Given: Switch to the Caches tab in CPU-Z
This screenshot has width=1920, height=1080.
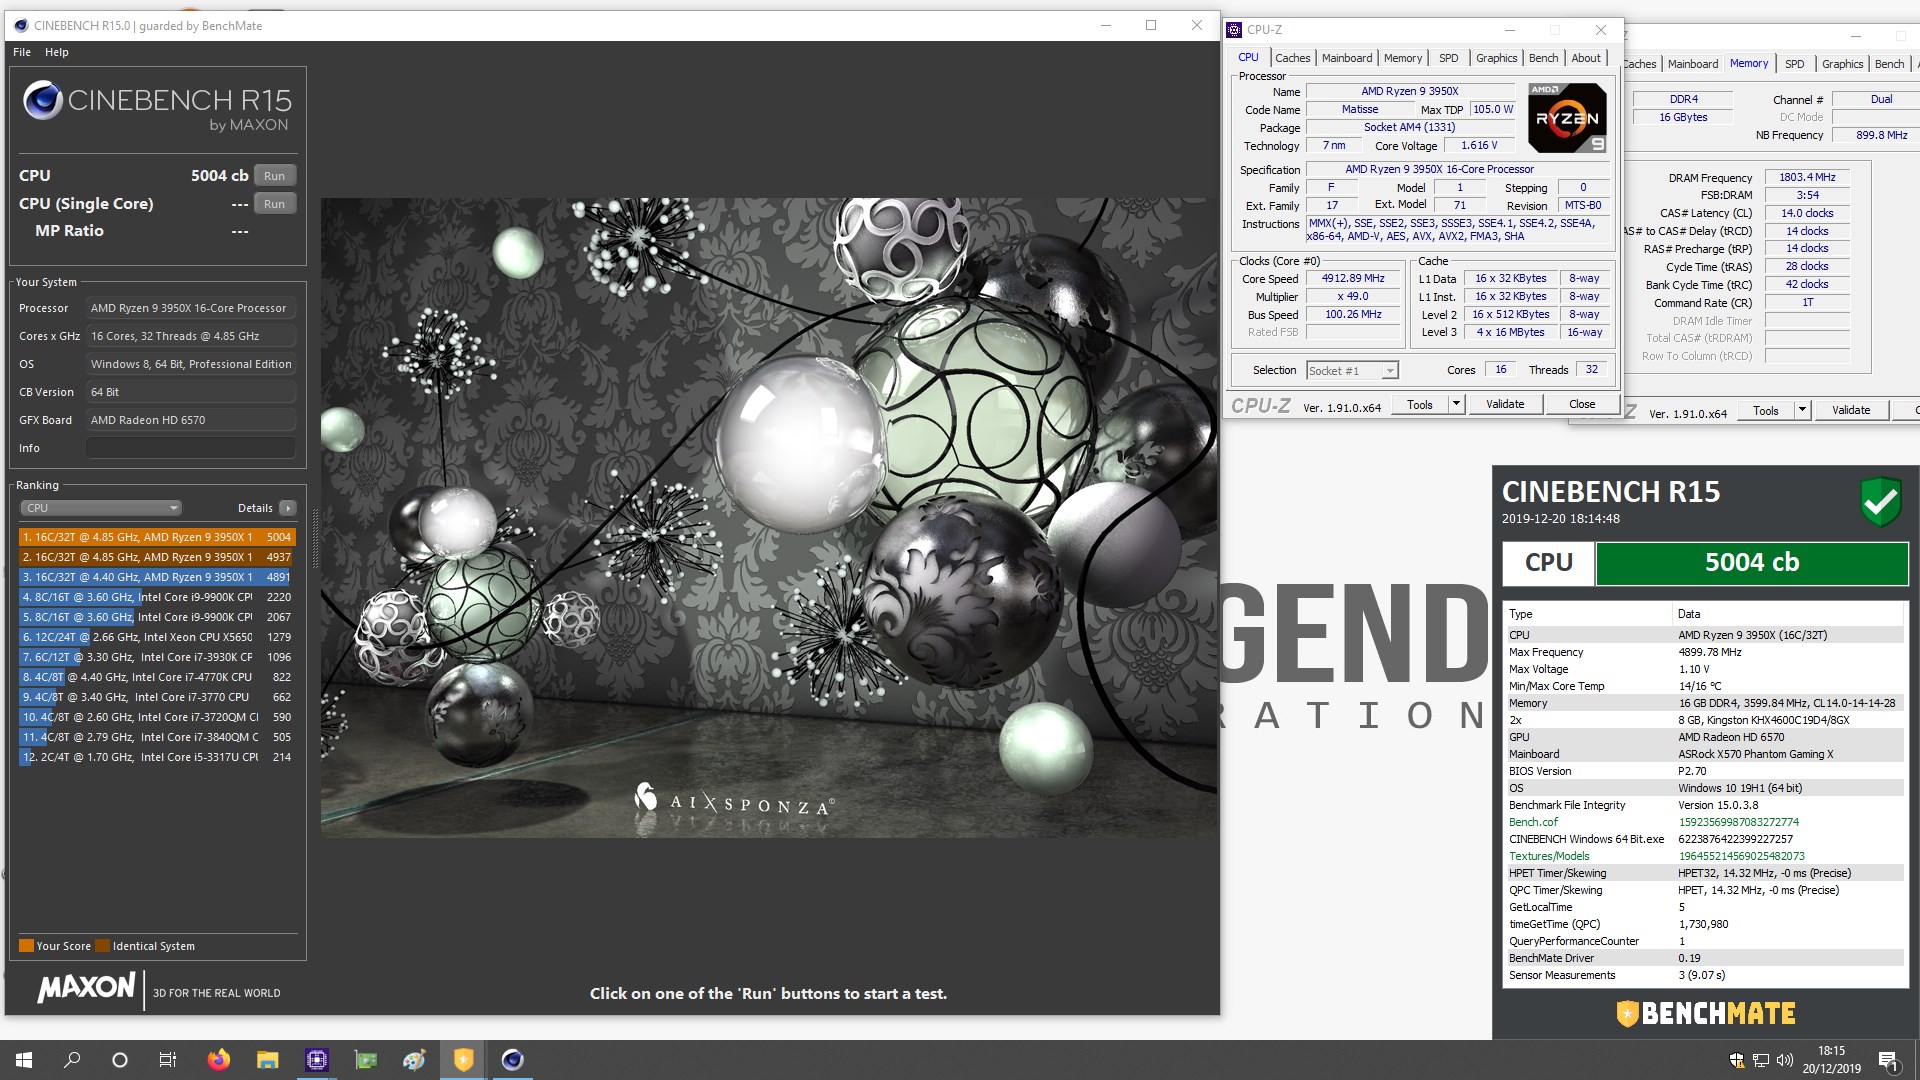Looking at the screenshot, I should 1292,58.
